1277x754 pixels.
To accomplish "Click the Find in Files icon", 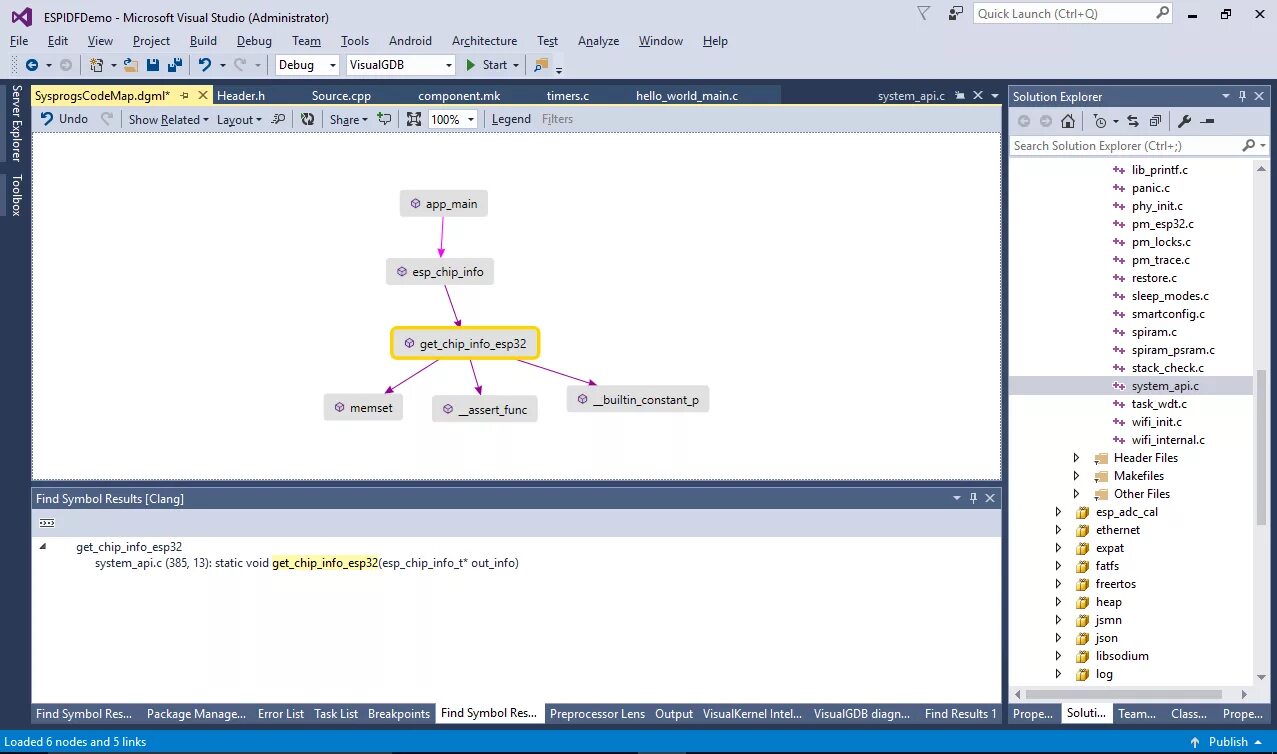I will [541, 65].
